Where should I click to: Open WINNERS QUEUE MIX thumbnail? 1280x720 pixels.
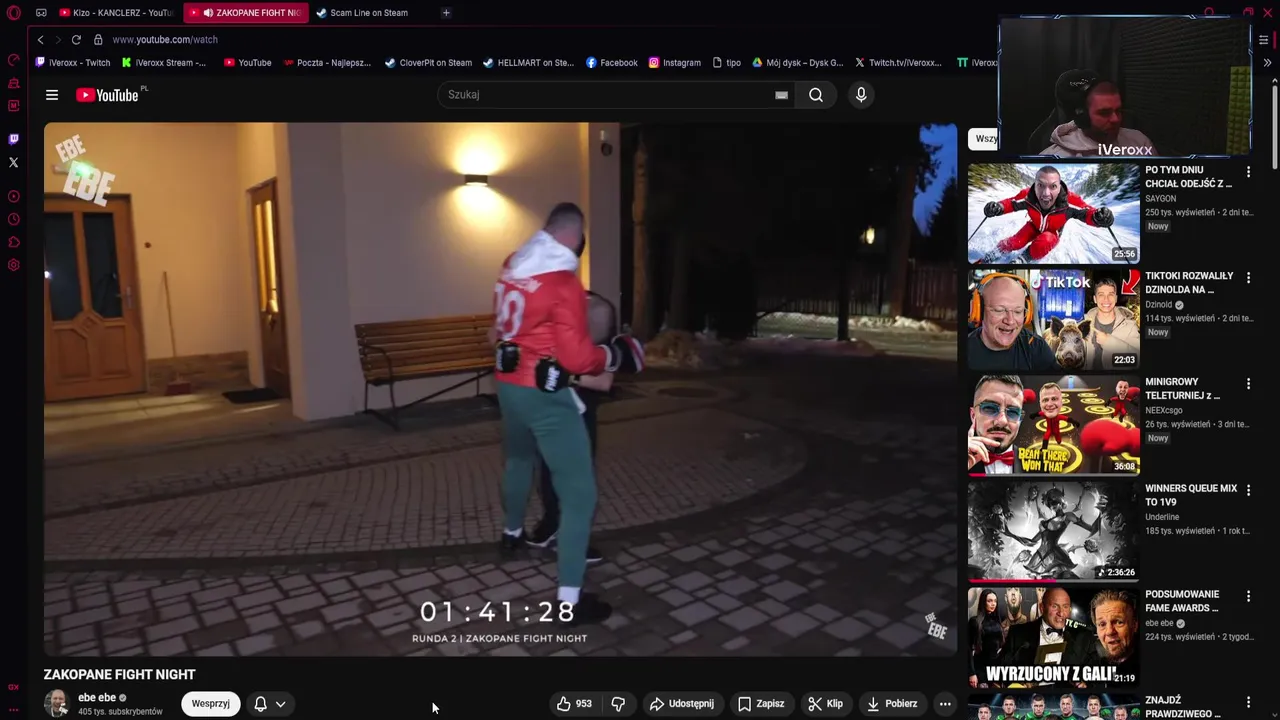coord(1054,531)
